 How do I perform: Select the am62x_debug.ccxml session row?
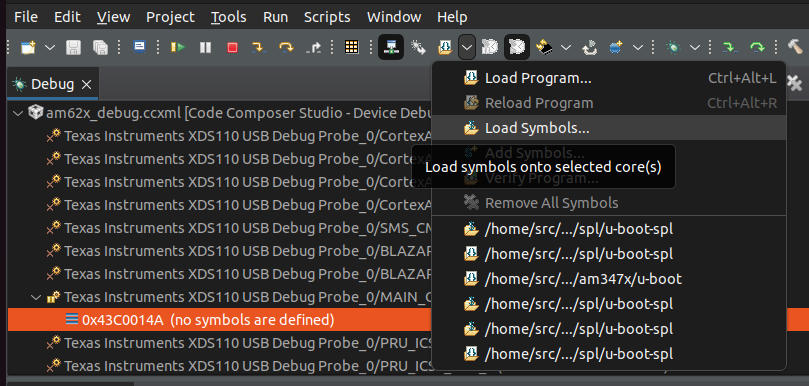pos(220,113)
